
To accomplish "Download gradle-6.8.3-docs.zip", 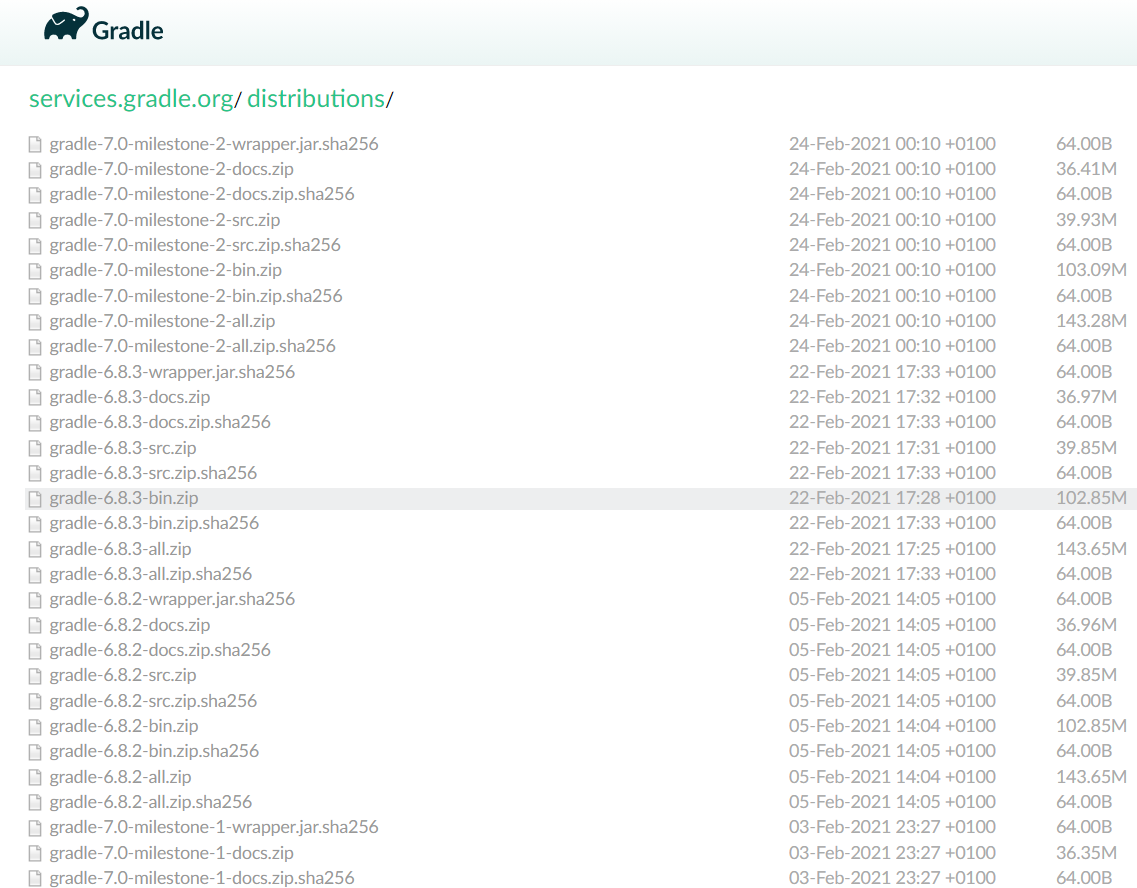I will coord(130,397).
